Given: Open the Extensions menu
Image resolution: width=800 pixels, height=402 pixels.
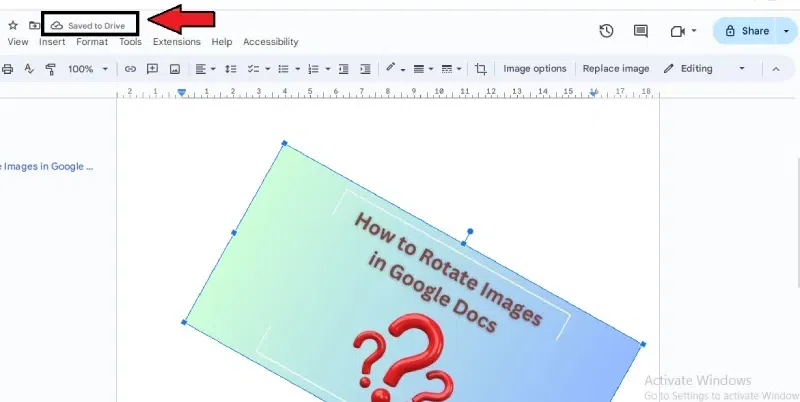Looking at the screenshot, I should [177, 42].
